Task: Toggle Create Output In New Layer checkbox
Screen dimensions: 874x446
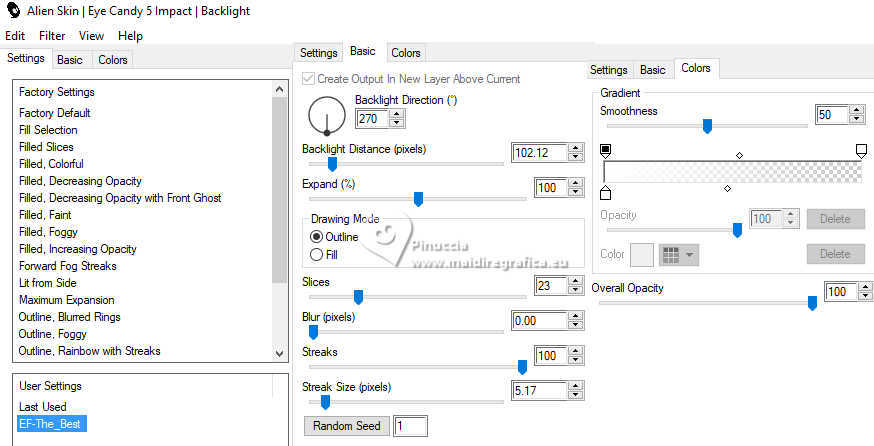Action: pyautogui.click(x=310, y=79)
